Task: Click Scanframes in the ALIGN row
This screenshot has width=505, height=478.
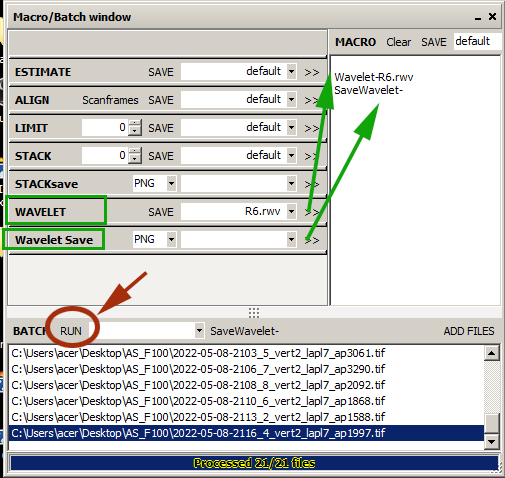Action: (110, 100)
